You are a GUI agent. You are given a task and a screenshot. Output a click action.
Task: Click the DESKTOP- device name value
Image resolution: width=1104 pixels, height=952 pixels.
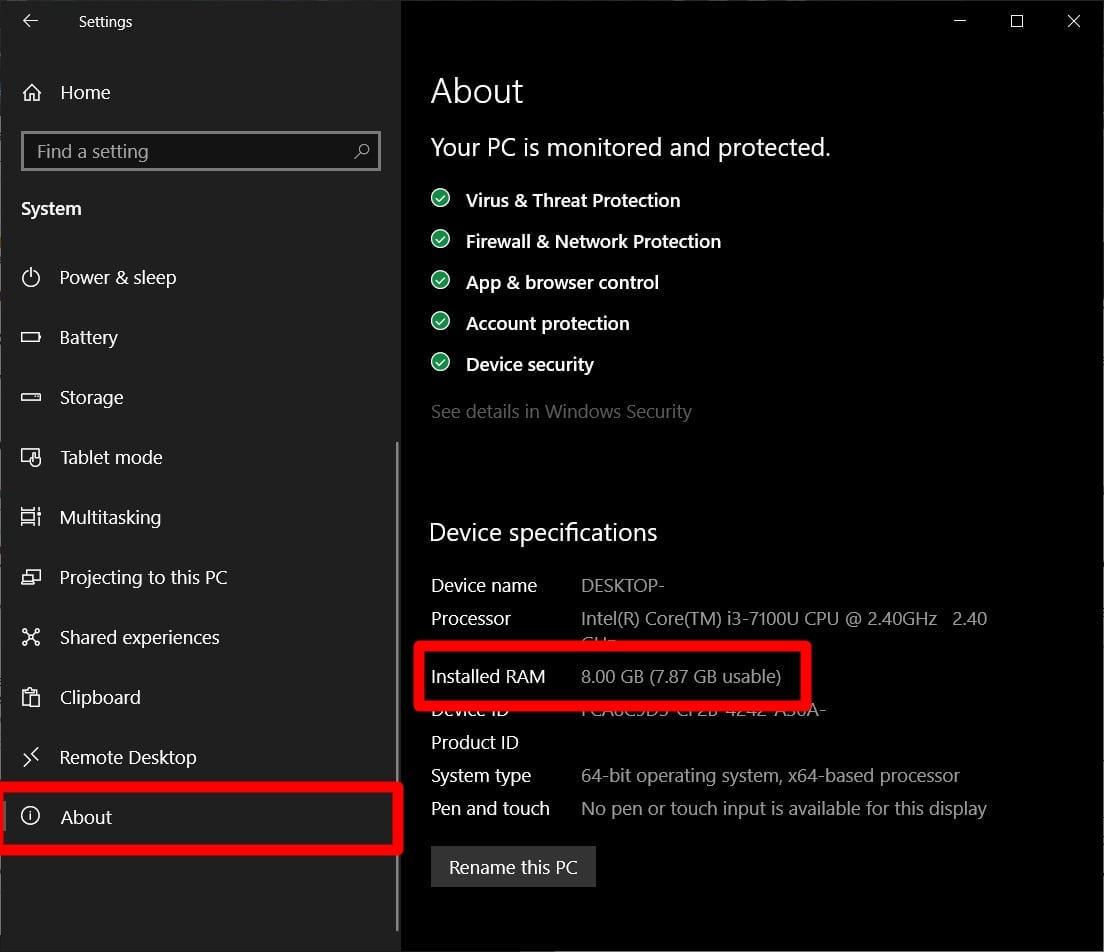pos(622,586)
